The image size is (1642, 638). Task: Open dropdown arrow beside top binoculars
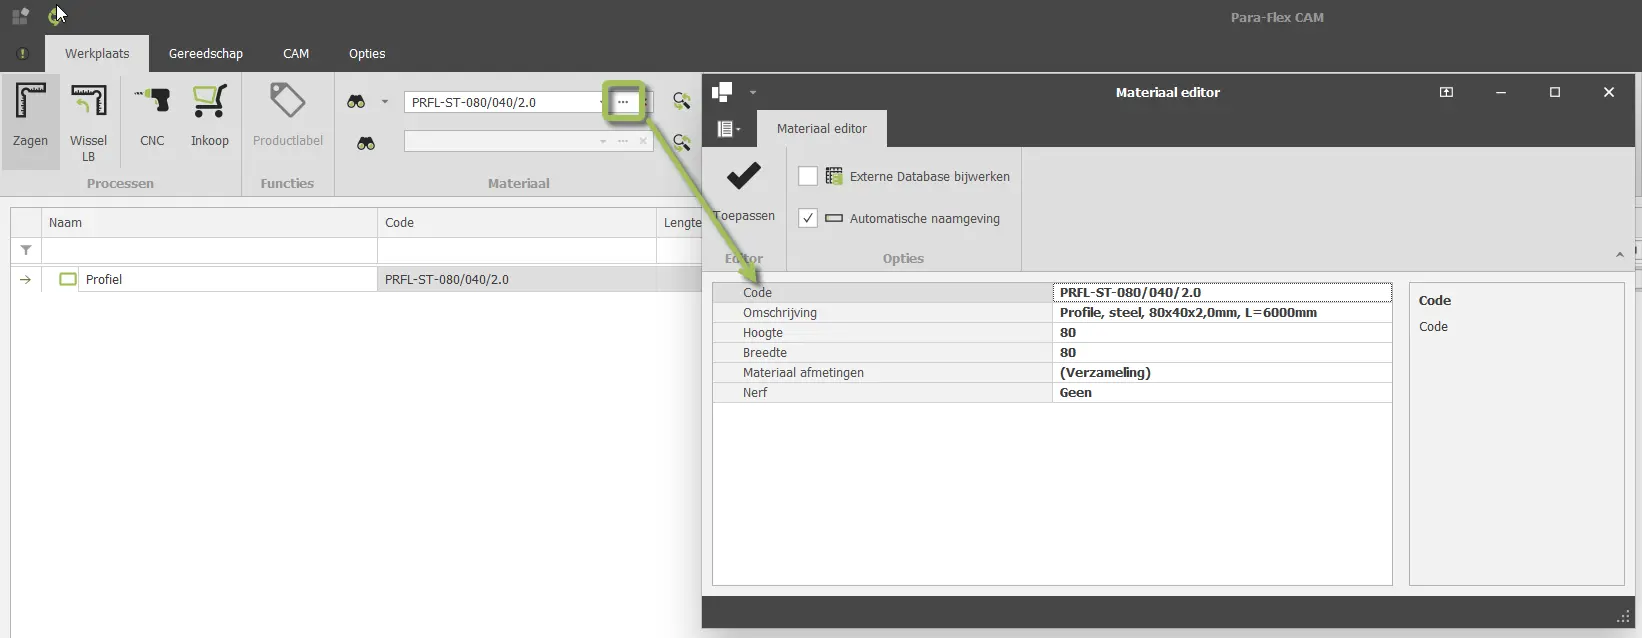tap(384, 102)
